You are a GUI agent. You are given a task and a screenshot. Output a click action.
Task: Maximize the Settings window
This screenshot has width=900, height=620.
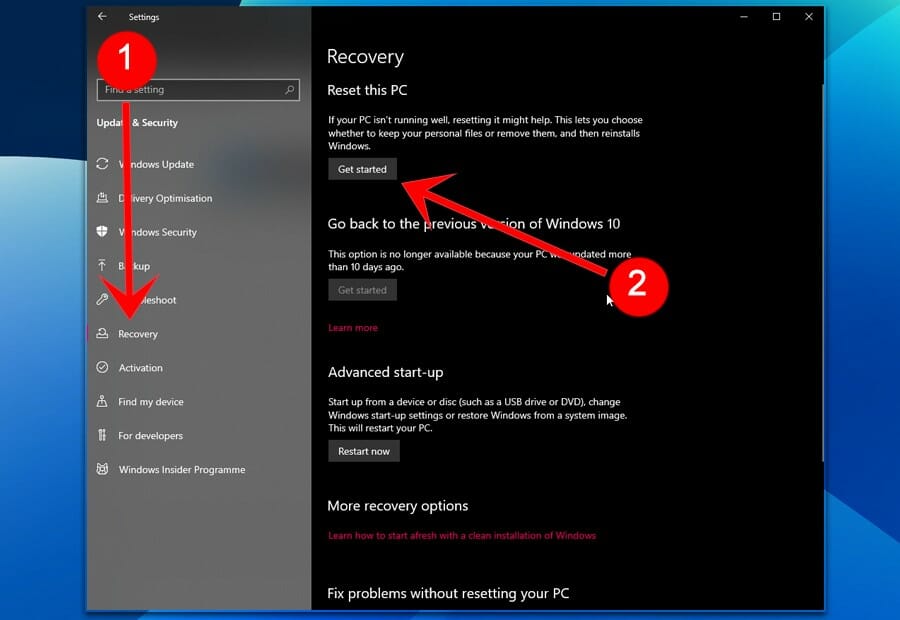(777, 17)
